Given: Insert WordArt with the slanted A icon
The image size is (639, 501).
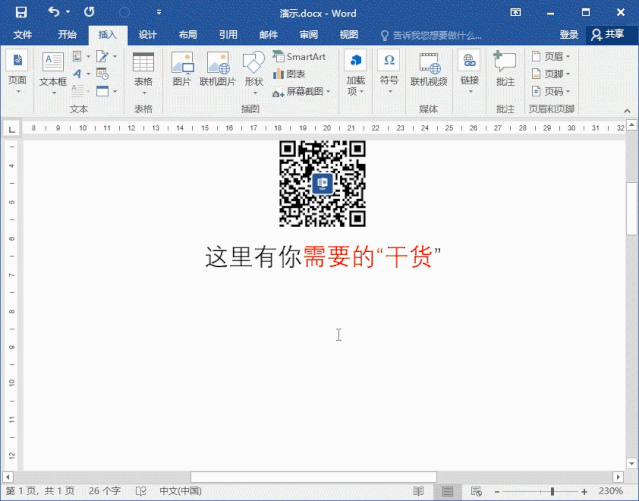Looking at the screenshot, I should [81, 74].
